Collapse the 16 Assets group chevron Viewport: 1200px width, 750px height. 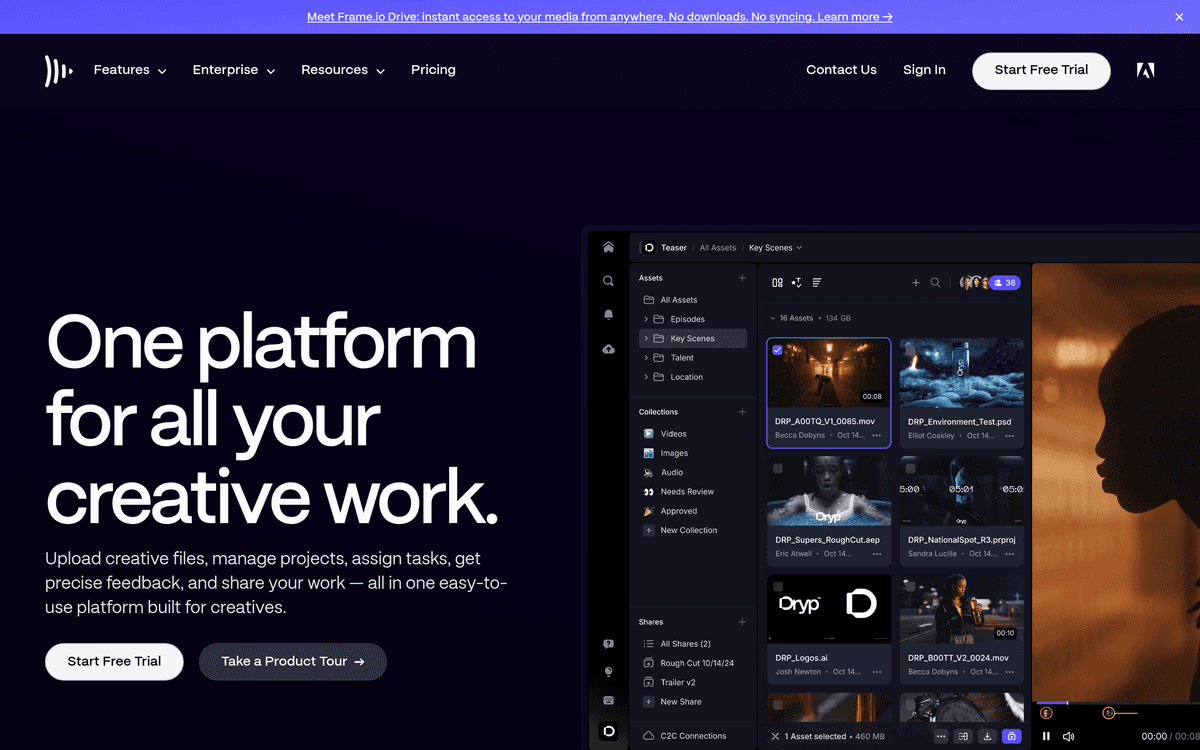[772, 318]
